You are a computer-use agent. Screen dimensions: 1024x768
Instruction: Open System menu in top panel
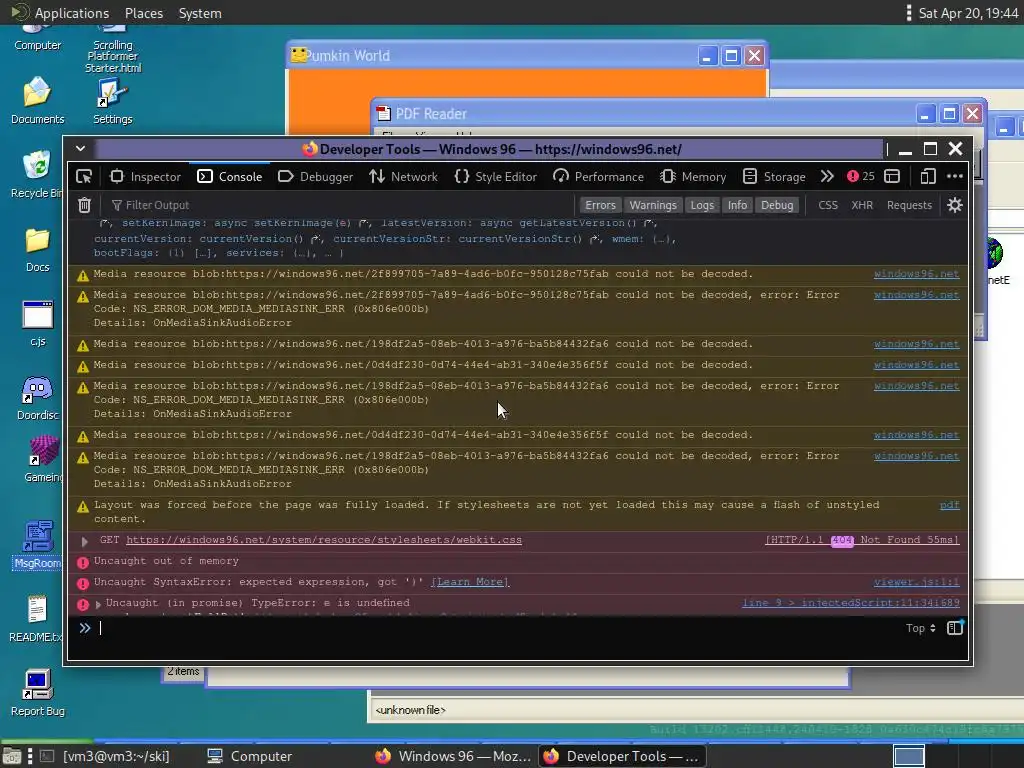click(200, 13)
